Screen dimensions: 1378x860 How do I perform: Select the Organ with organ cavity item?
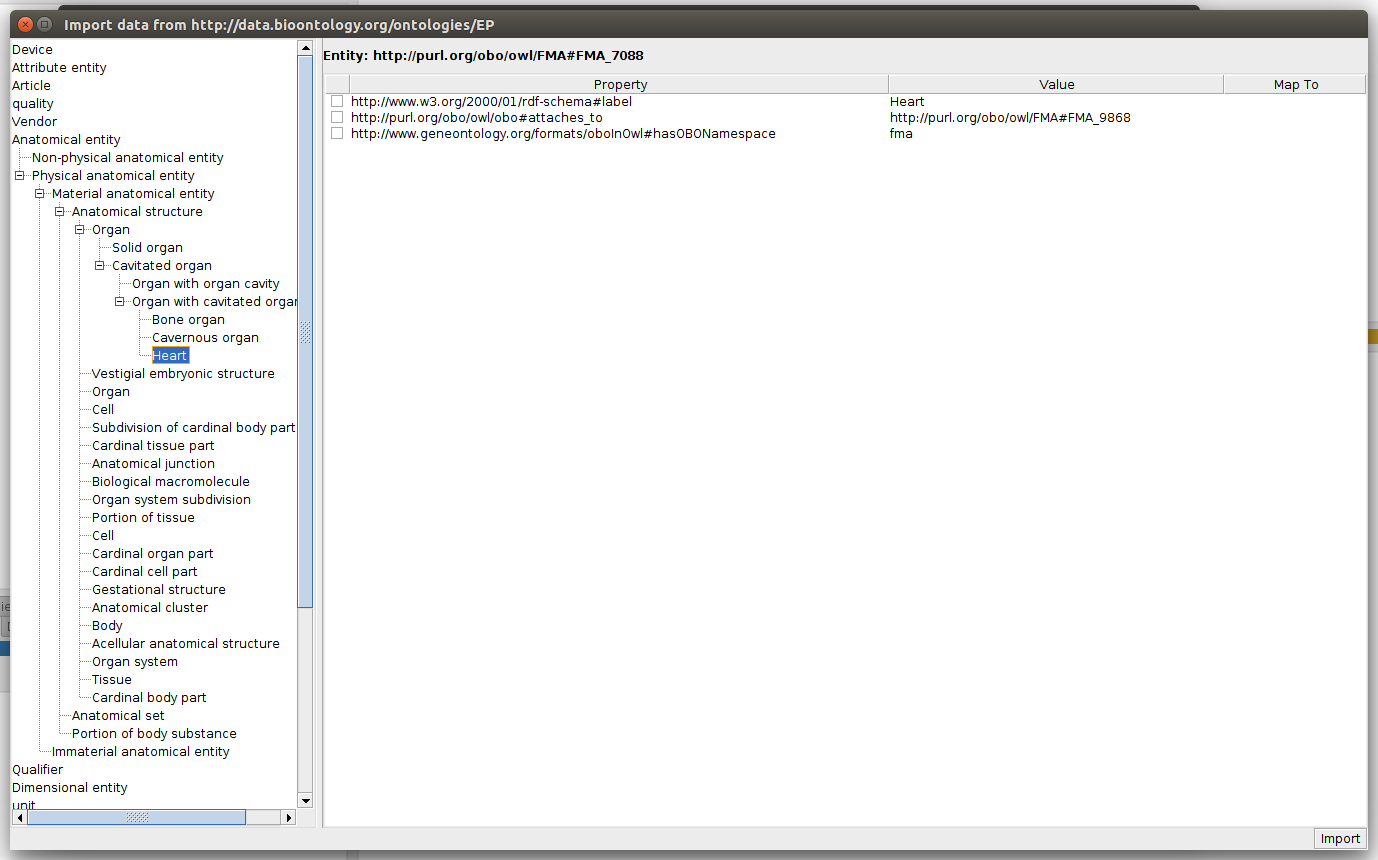[205, 283]
